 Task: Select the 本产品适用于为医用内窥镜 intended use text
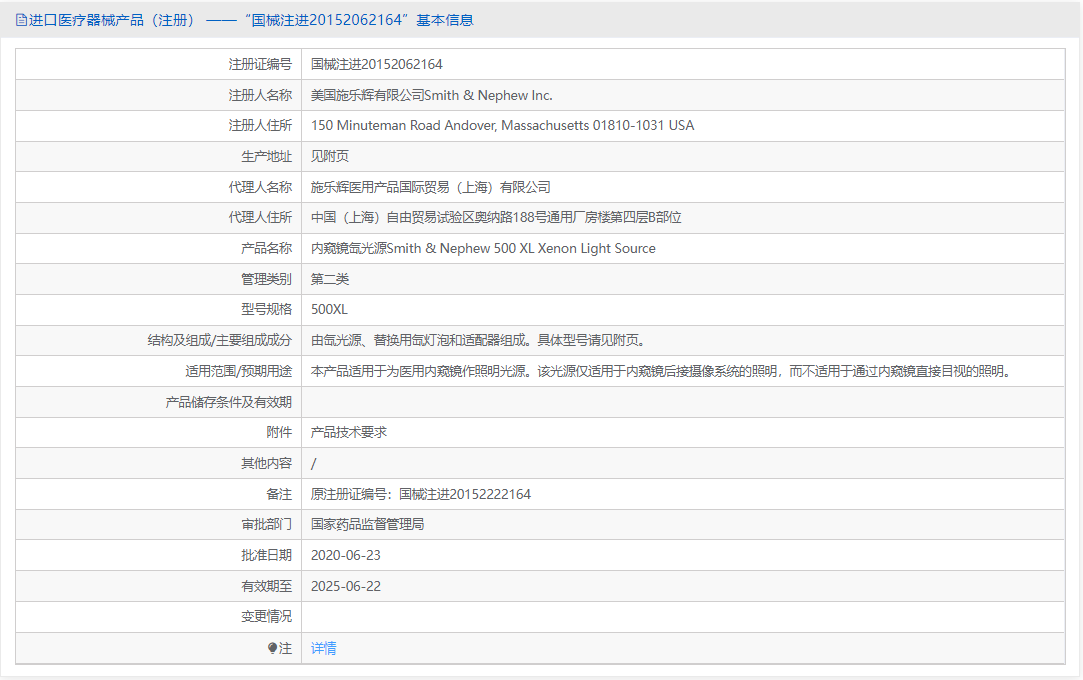[663, 371]
